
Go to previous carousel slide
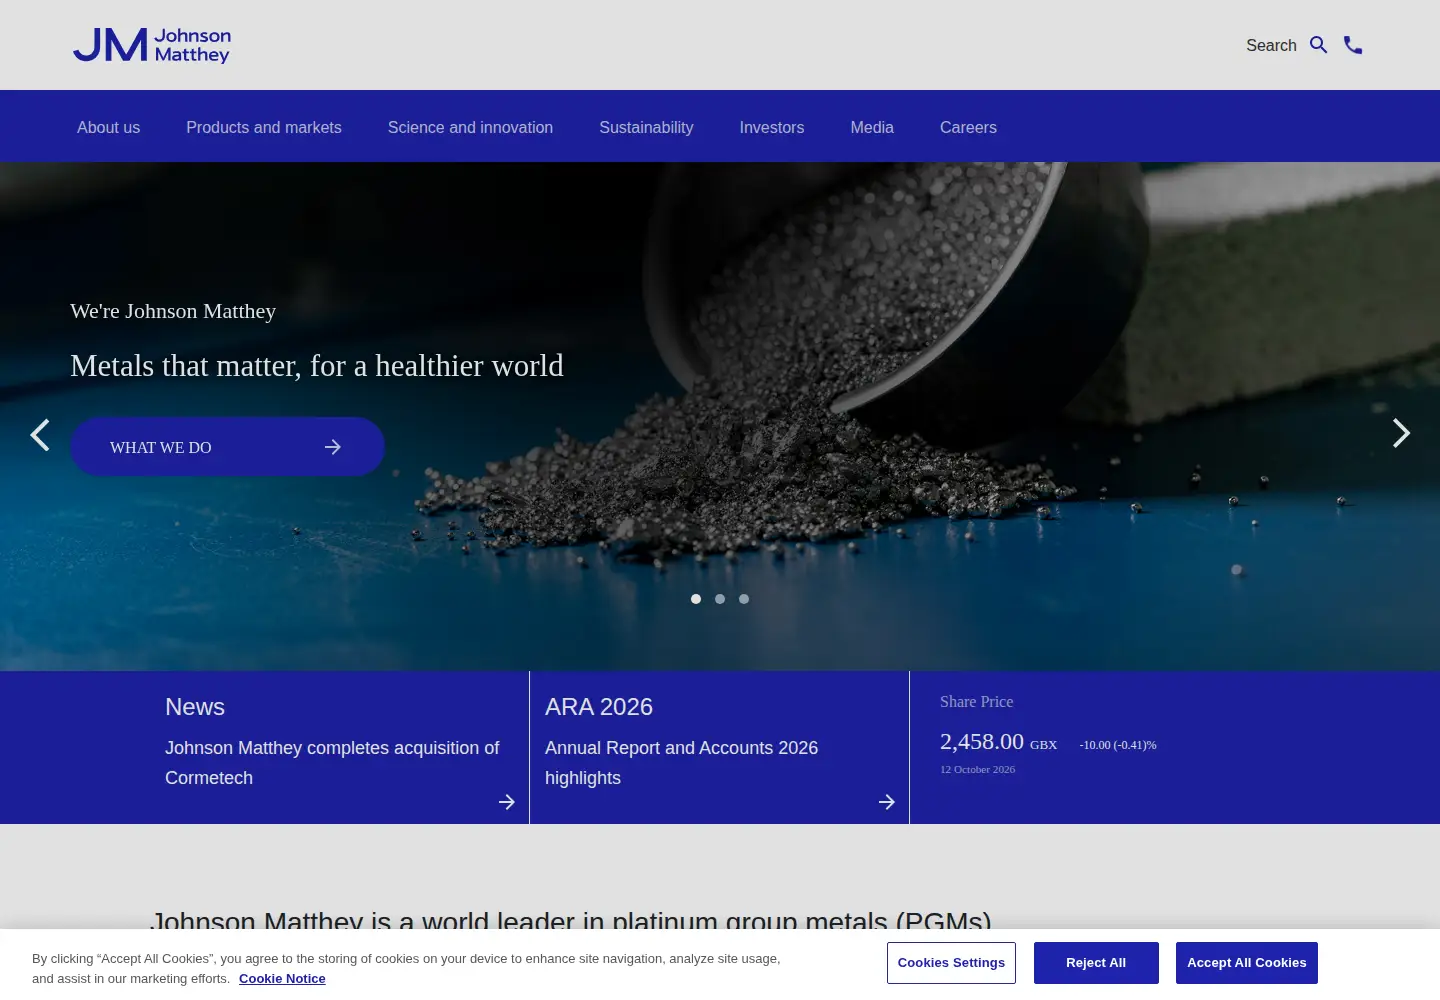40,435
